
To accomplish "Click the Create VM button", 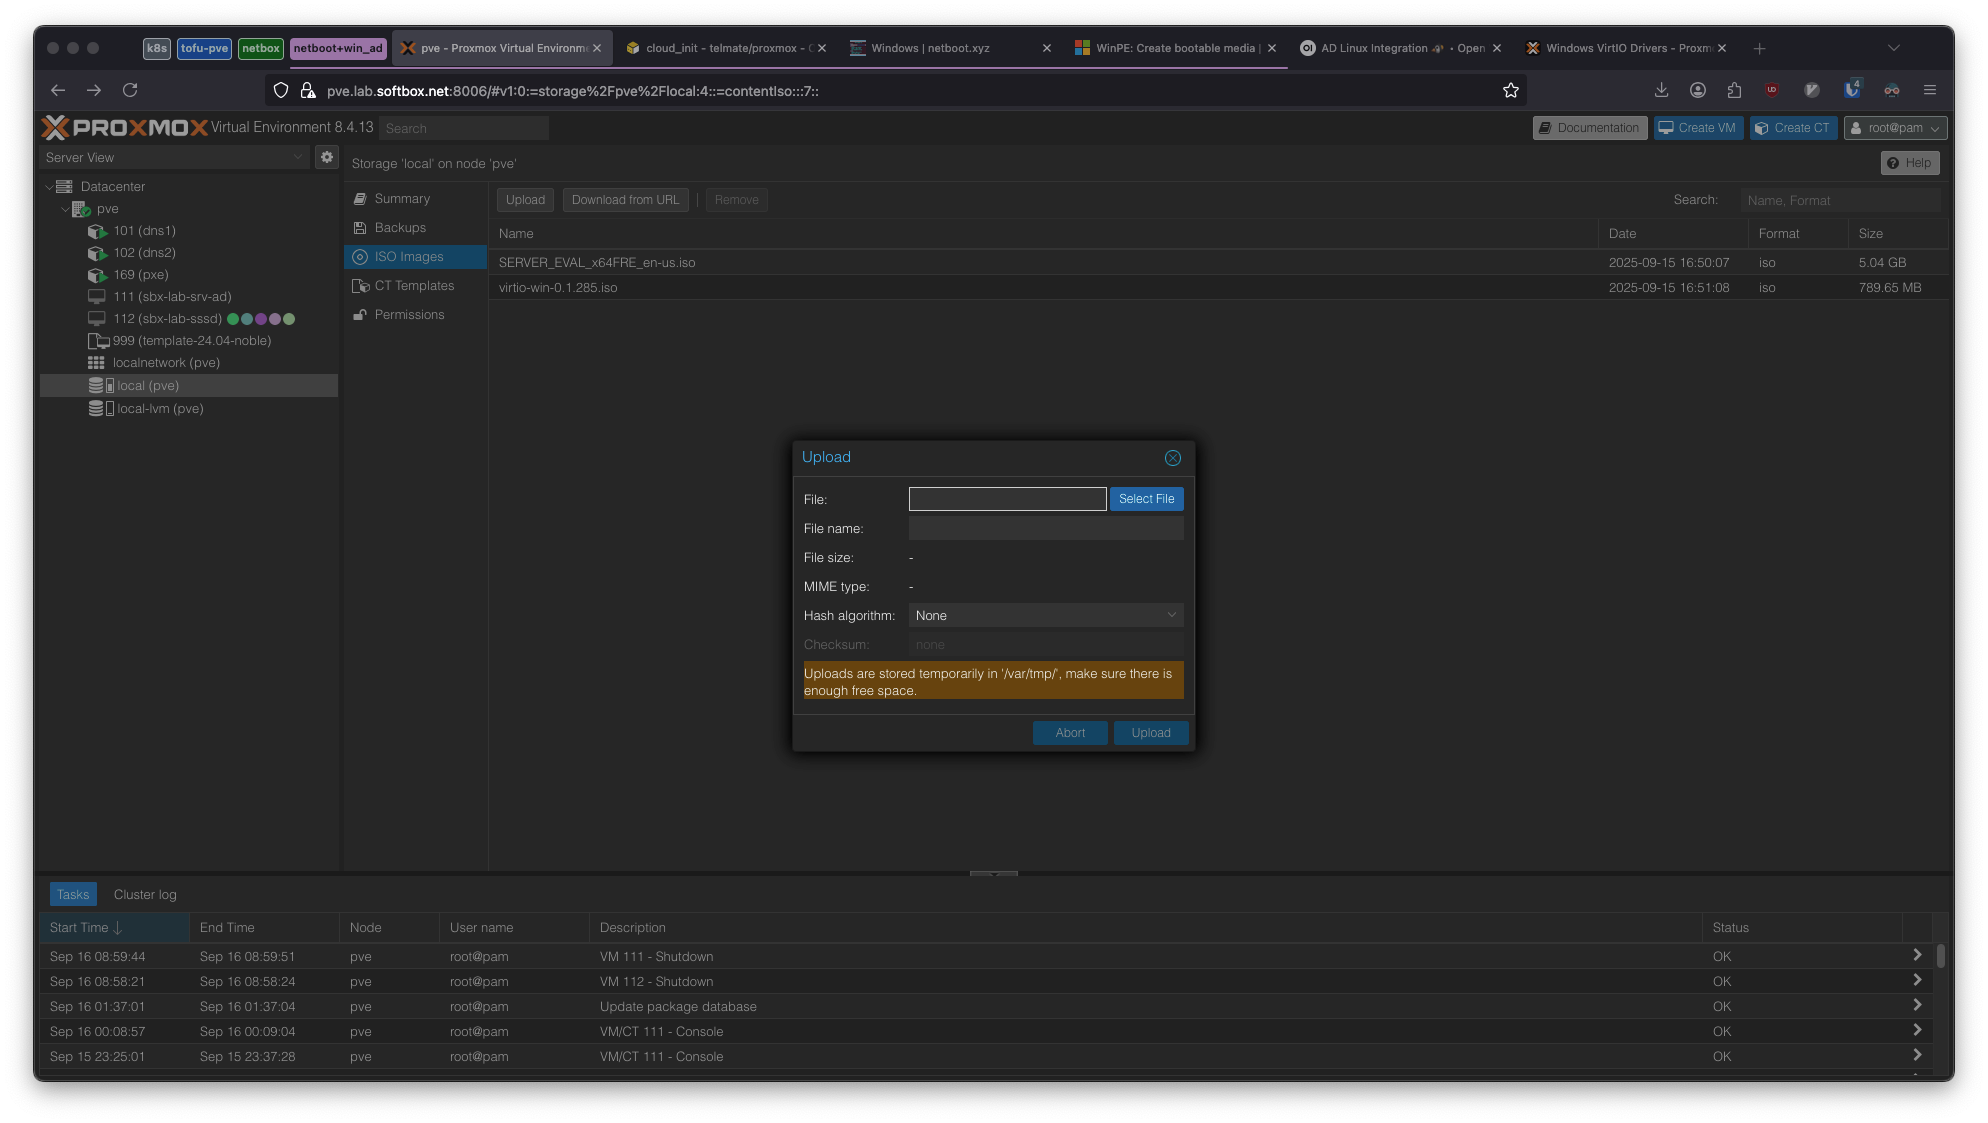I will [x=1697, y=128].
